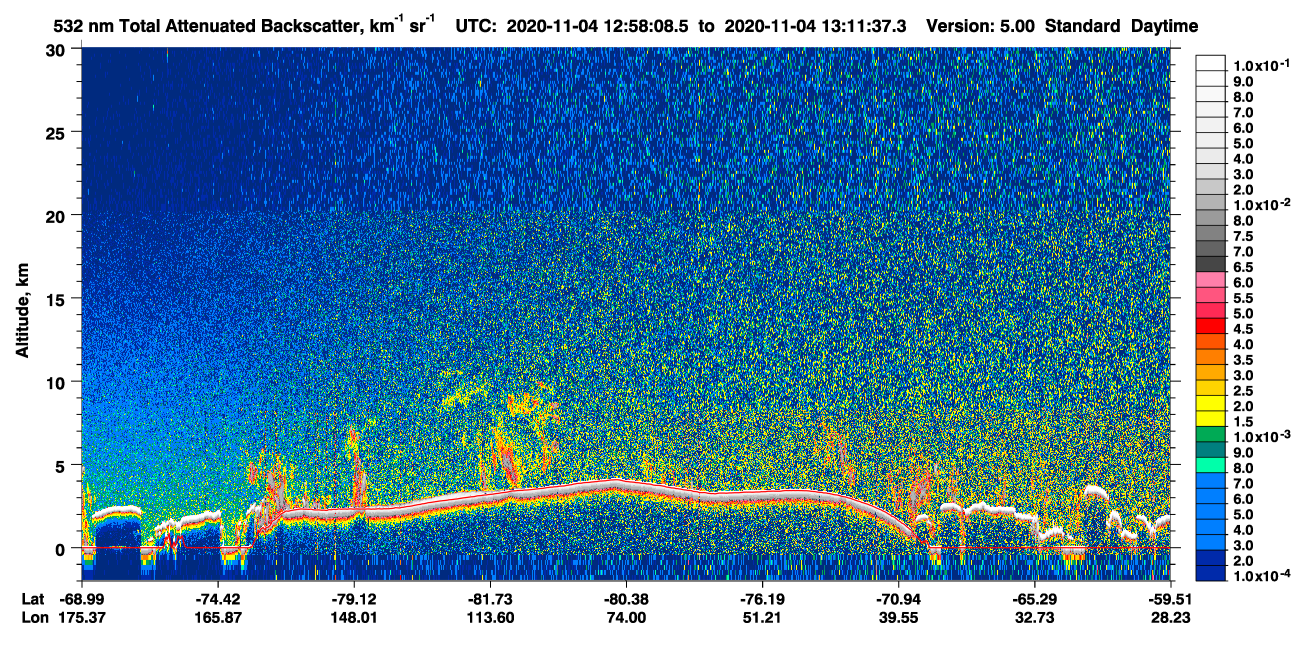Click longitude value '165.87'
The height and width of the screenshot is (667, 1300).
tap(218, 617)
